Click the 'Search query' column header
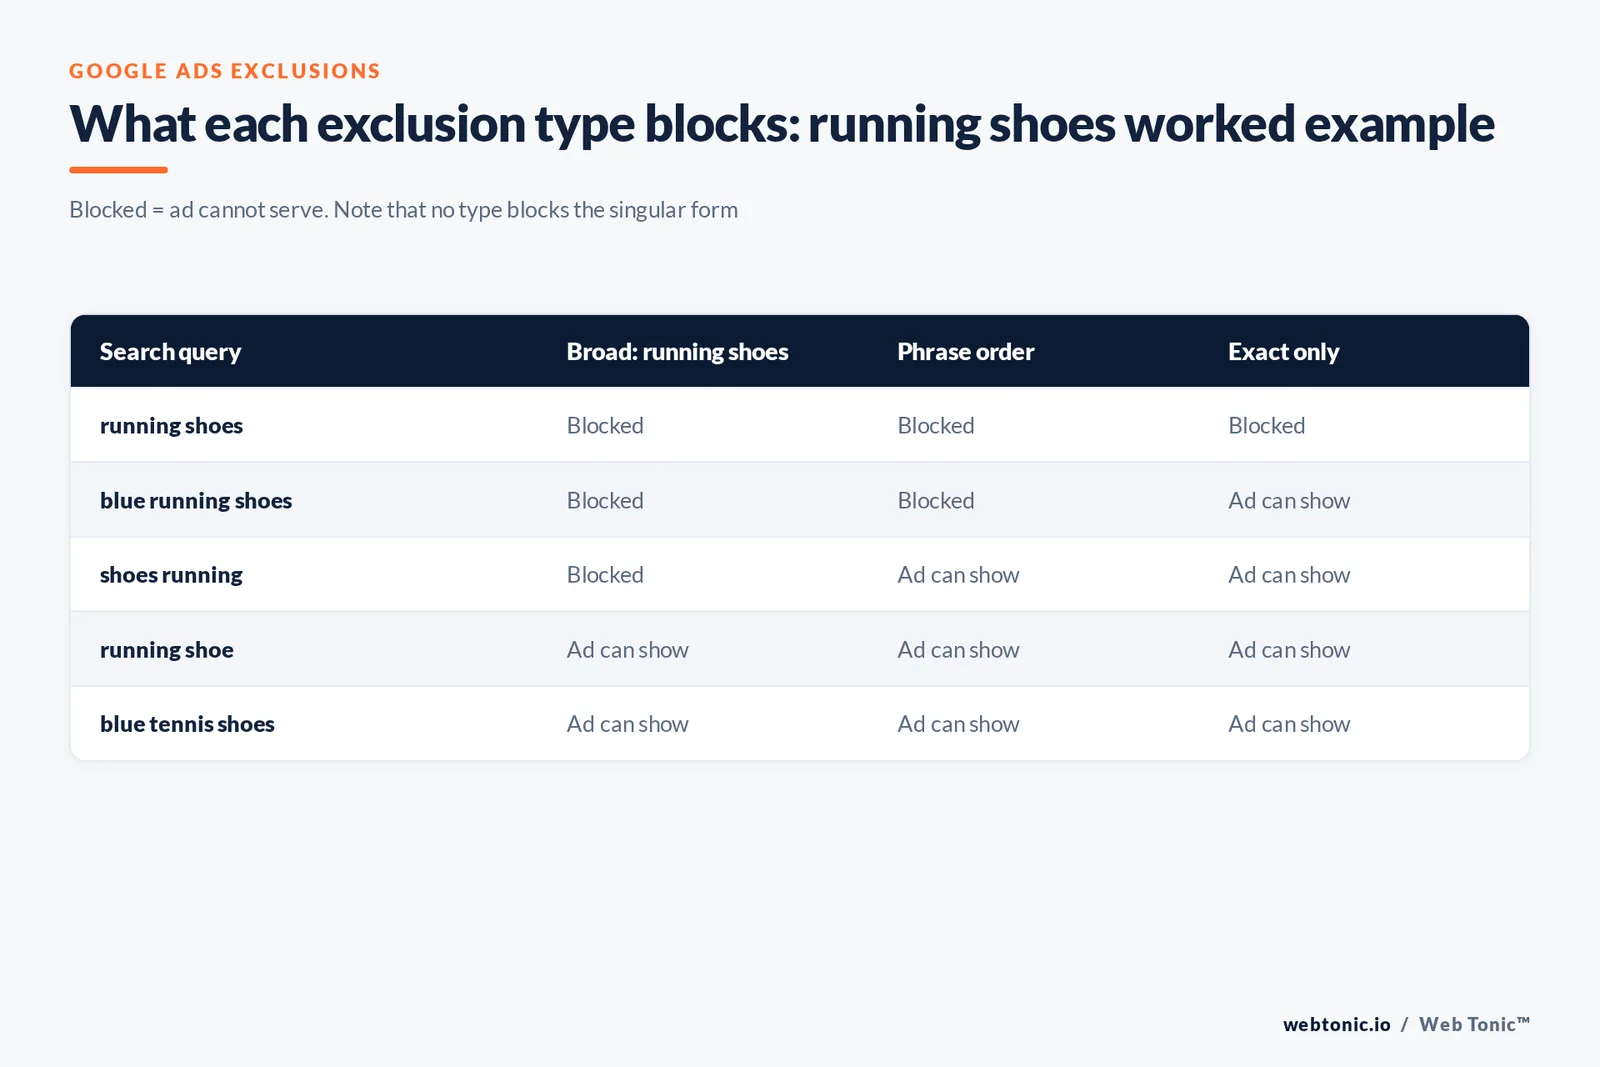The image size is (1600, 1067). (x=170, y=352)
